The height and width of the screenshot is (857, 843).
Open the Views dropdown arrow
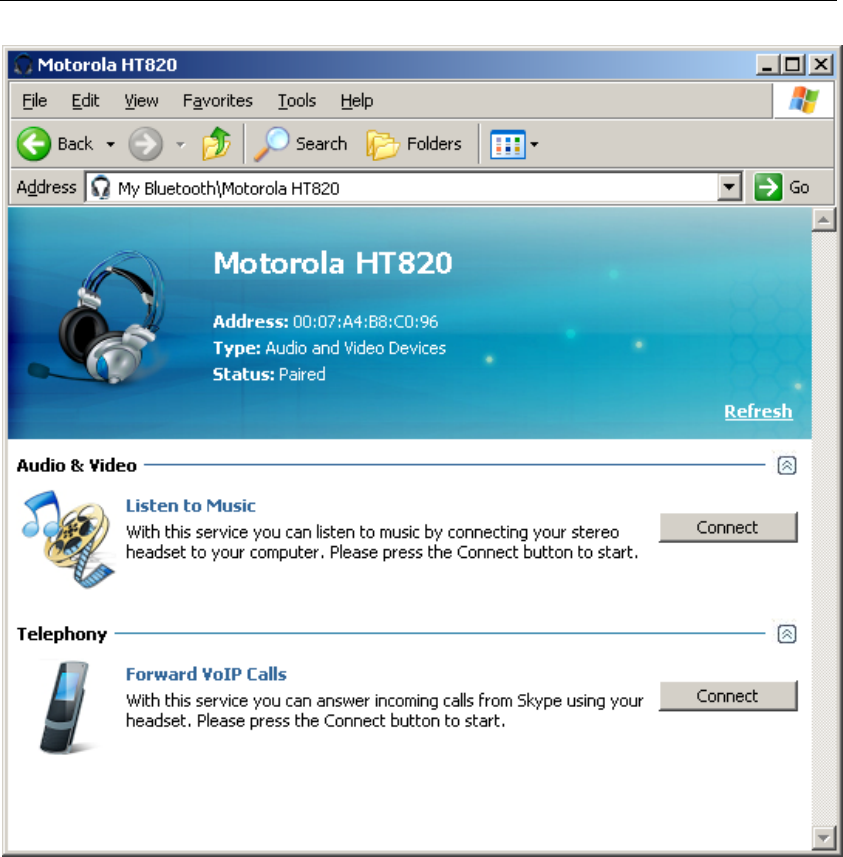click(x=534, y=144)
